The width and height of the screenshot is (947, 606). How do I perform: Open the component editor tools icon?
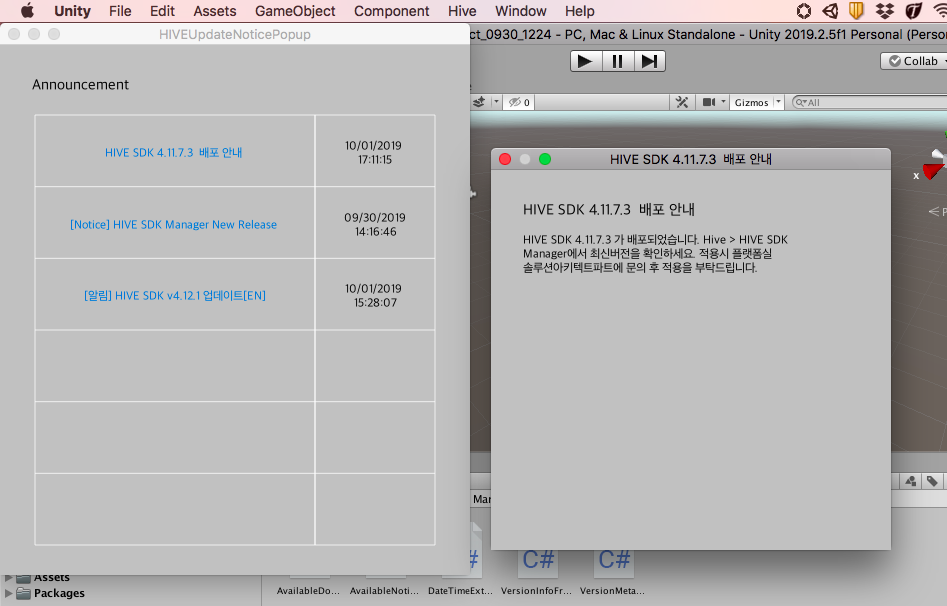point(682,103)
